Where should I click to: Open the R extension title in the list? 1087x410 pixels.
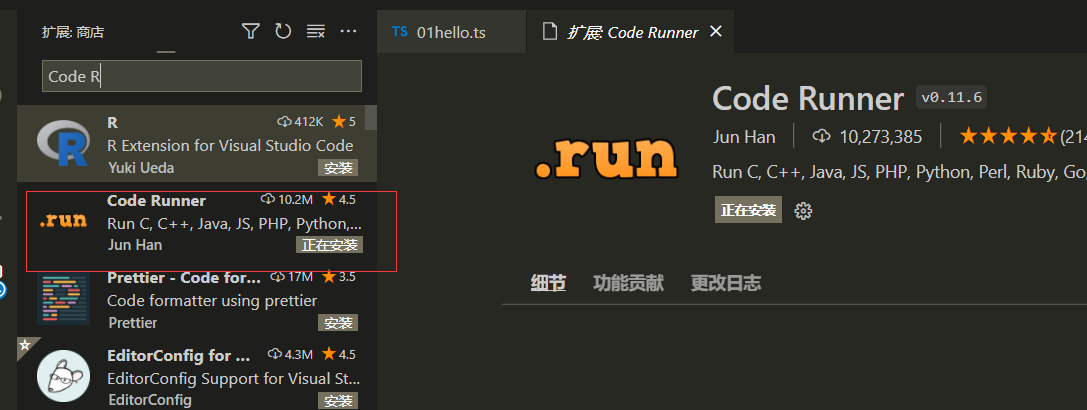tap(112, 122)
